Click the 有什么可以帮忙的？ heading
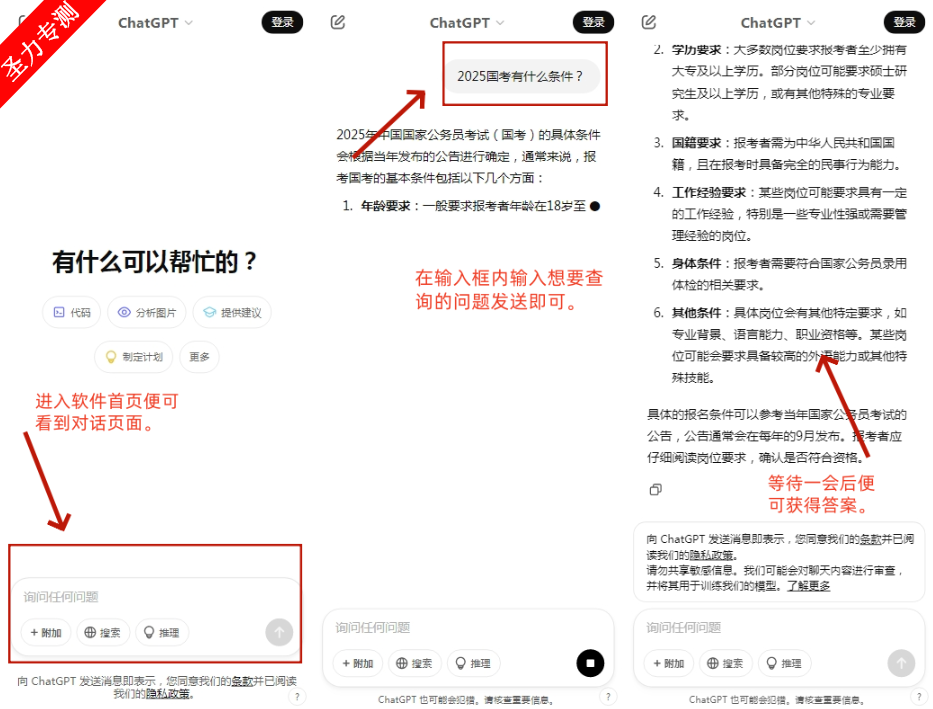 point(154,262)
